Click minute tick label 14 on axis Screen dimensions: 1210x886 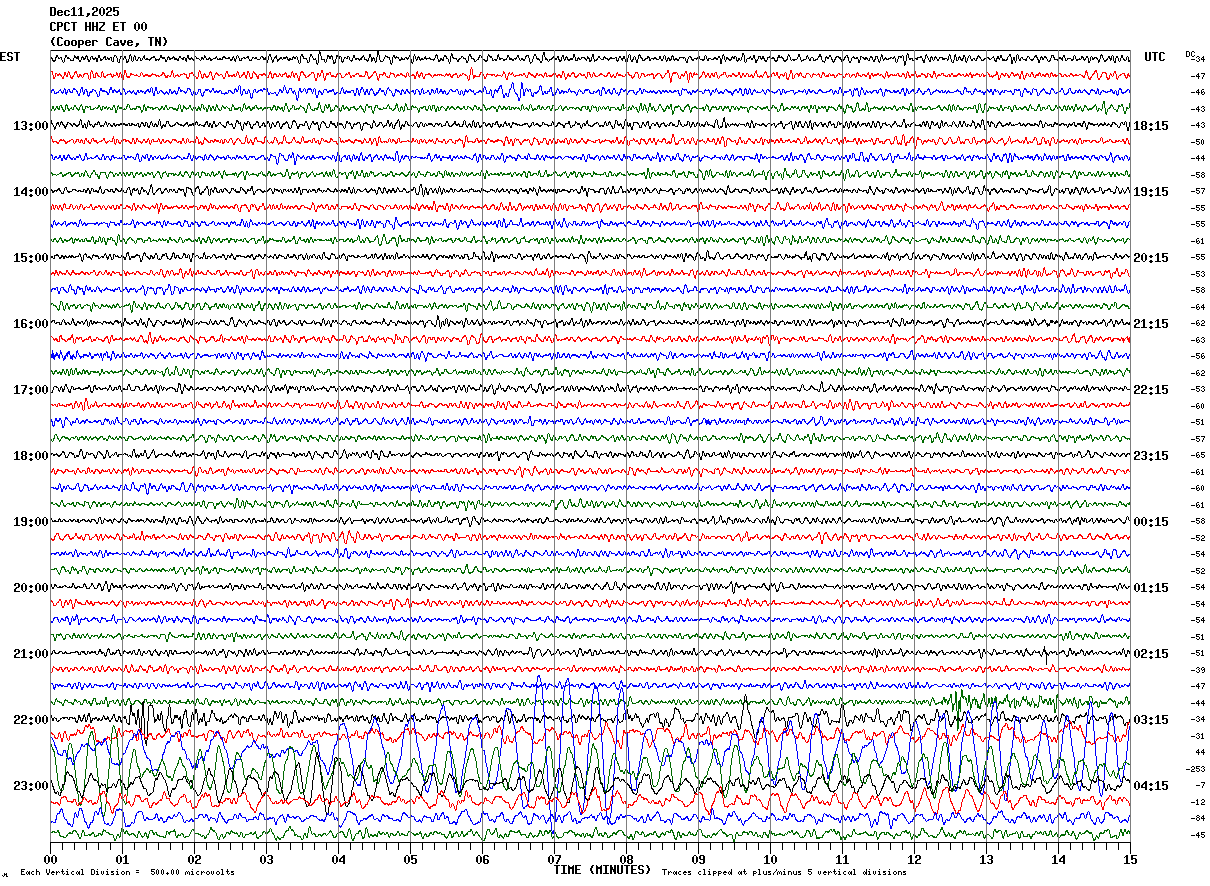click(x=1058, y=859)
